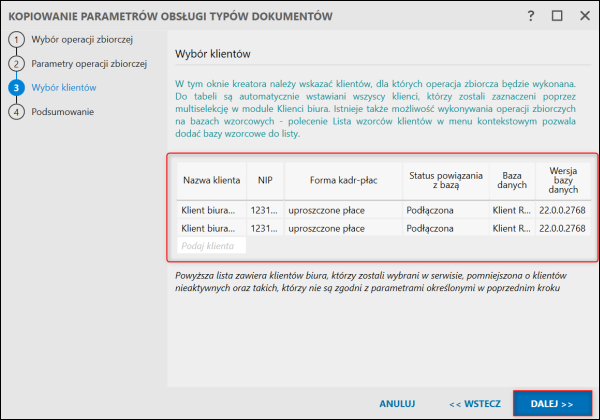Click the step 2 circle icon
The image size is (600, 420).
click(16, 63)
